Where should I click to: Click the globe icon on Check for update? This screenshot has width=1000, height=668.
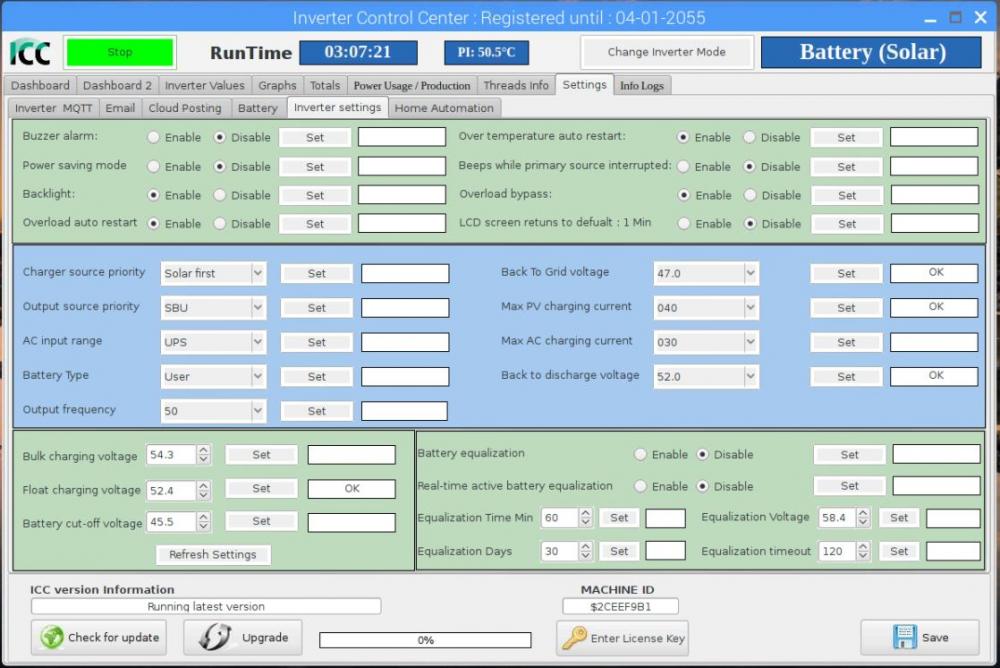52,637
